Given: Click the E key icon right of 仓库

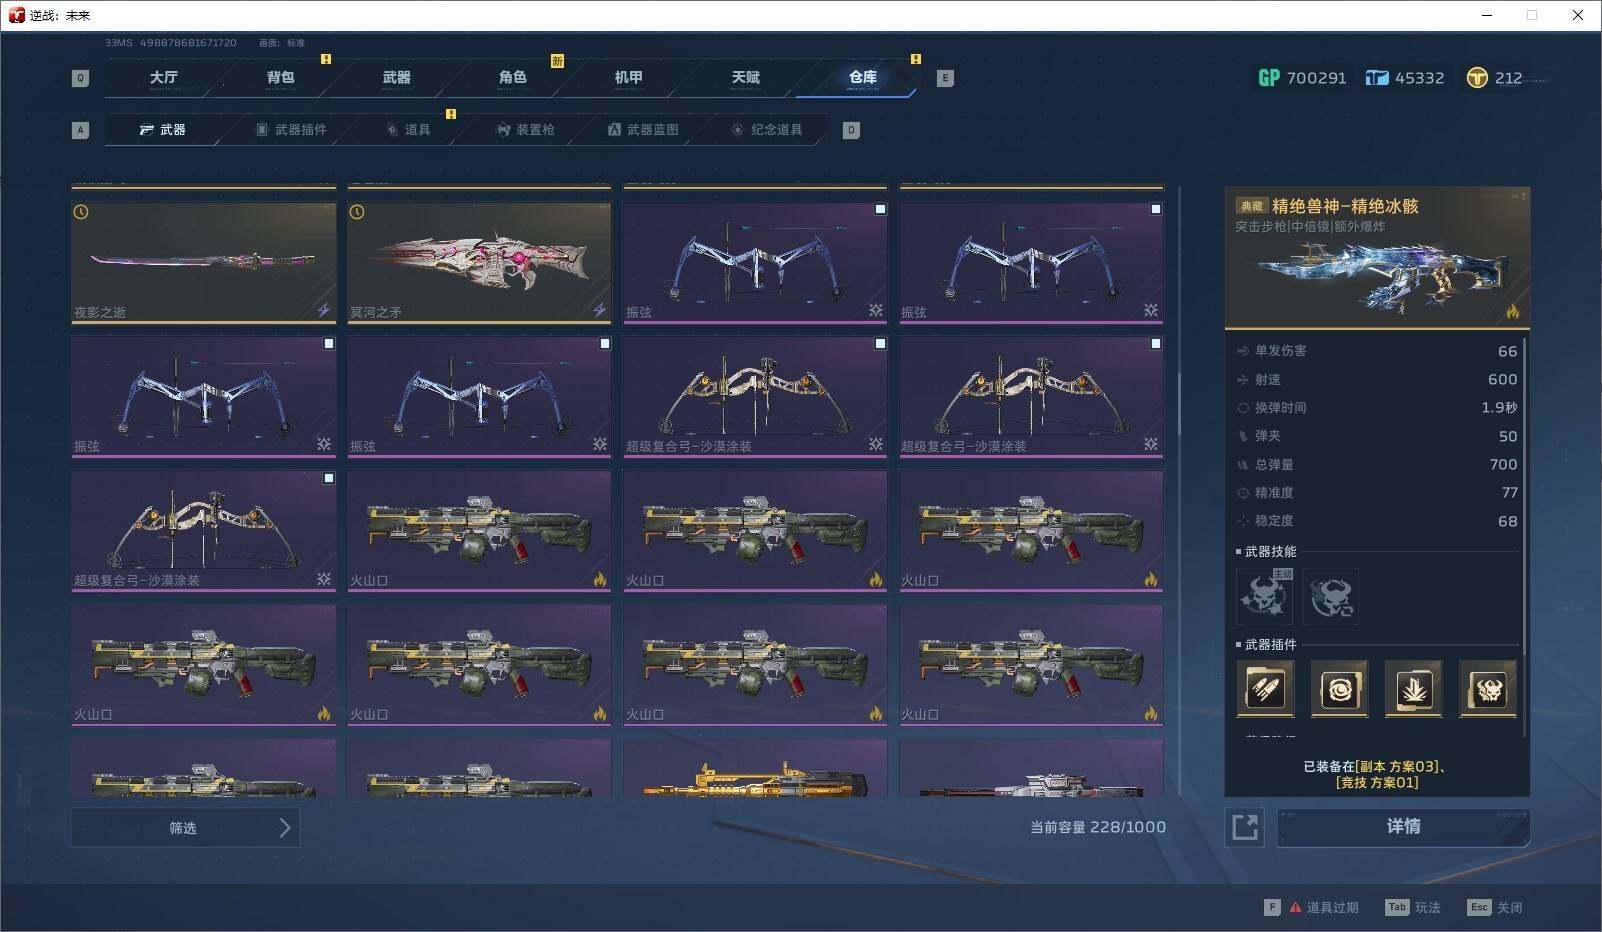Looking at the screenshot, I should pos(944,78).
